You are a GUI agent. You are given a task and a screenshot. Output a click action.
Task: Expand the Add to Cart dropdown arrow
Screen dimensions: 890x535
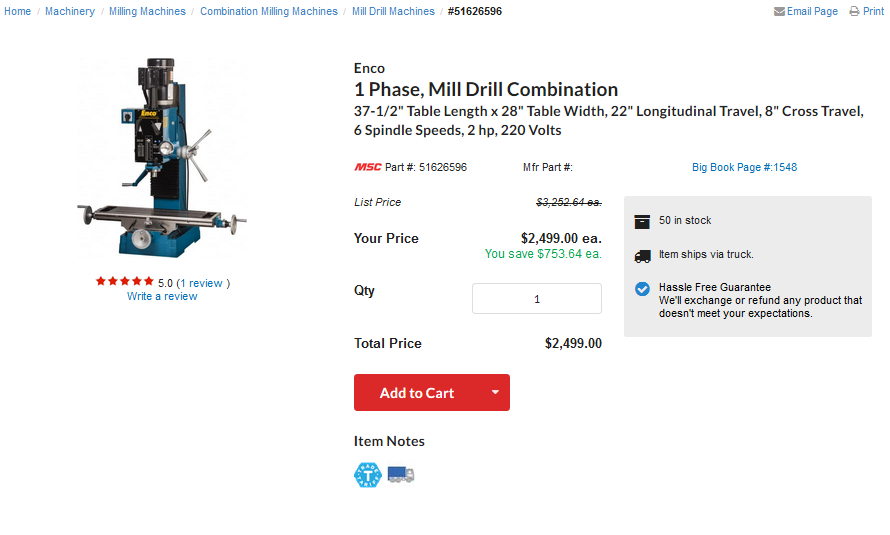495,392
